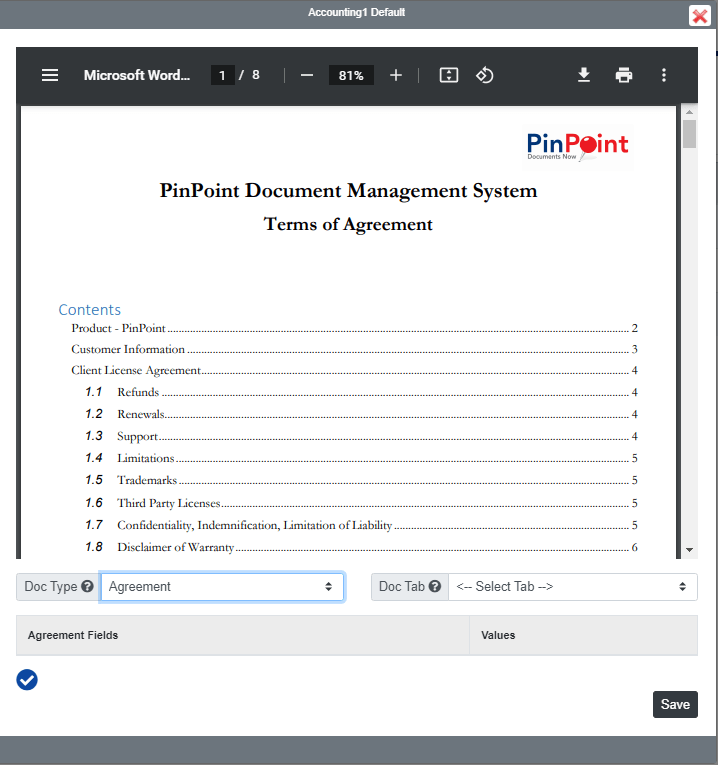The height and width of the screenshot is (765, 718).
Task: Rotate the document counterclockwise
Action: [x=484, y=75]
